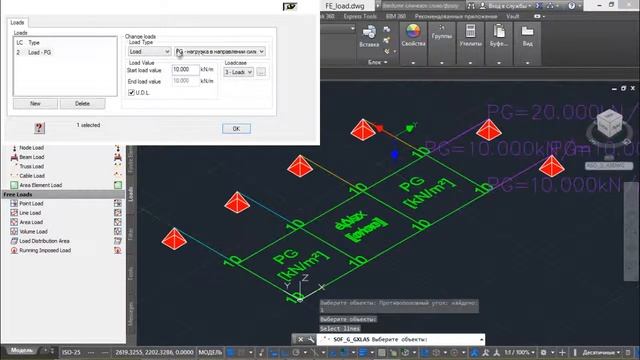
Task: Open the vertical Loads palette tab
Action: [131, 193]
